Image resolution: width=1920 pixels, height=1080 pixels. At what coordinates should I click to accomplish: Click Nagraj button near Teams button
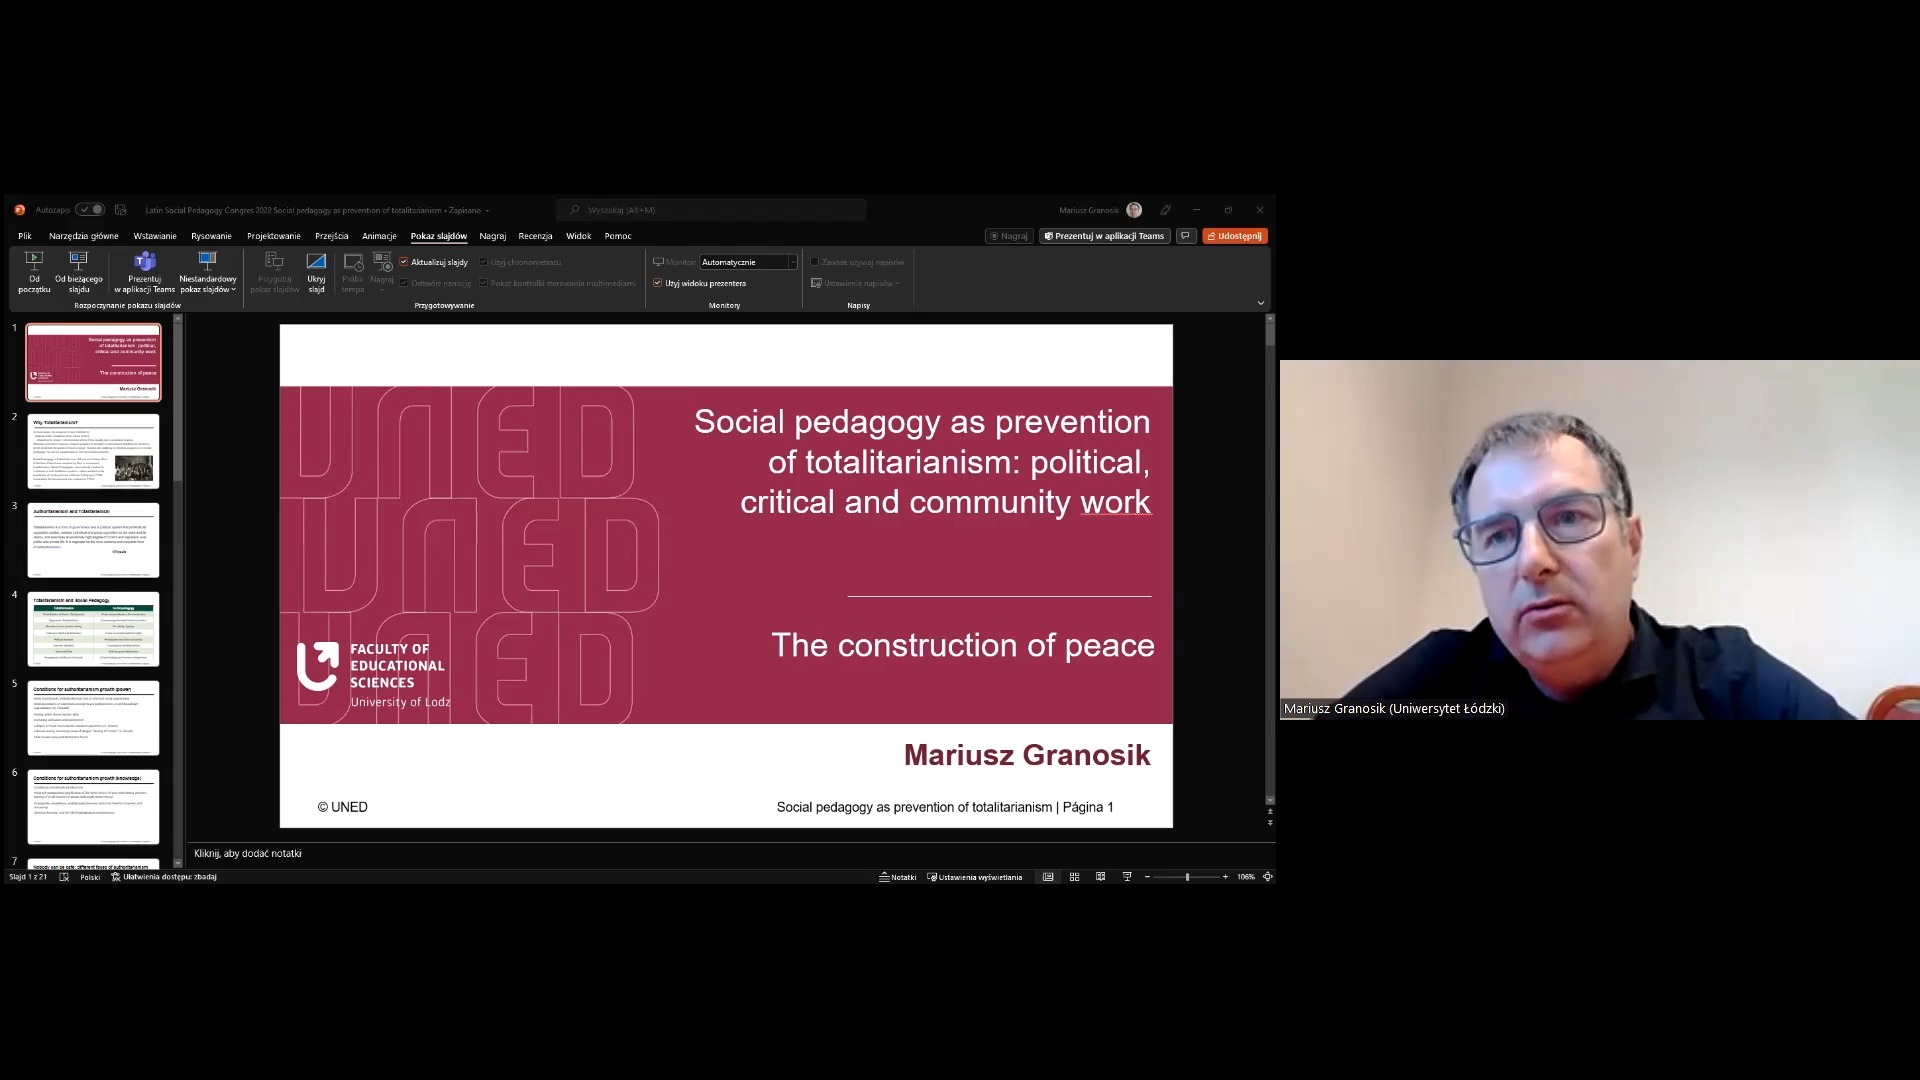click(1009, 236)
